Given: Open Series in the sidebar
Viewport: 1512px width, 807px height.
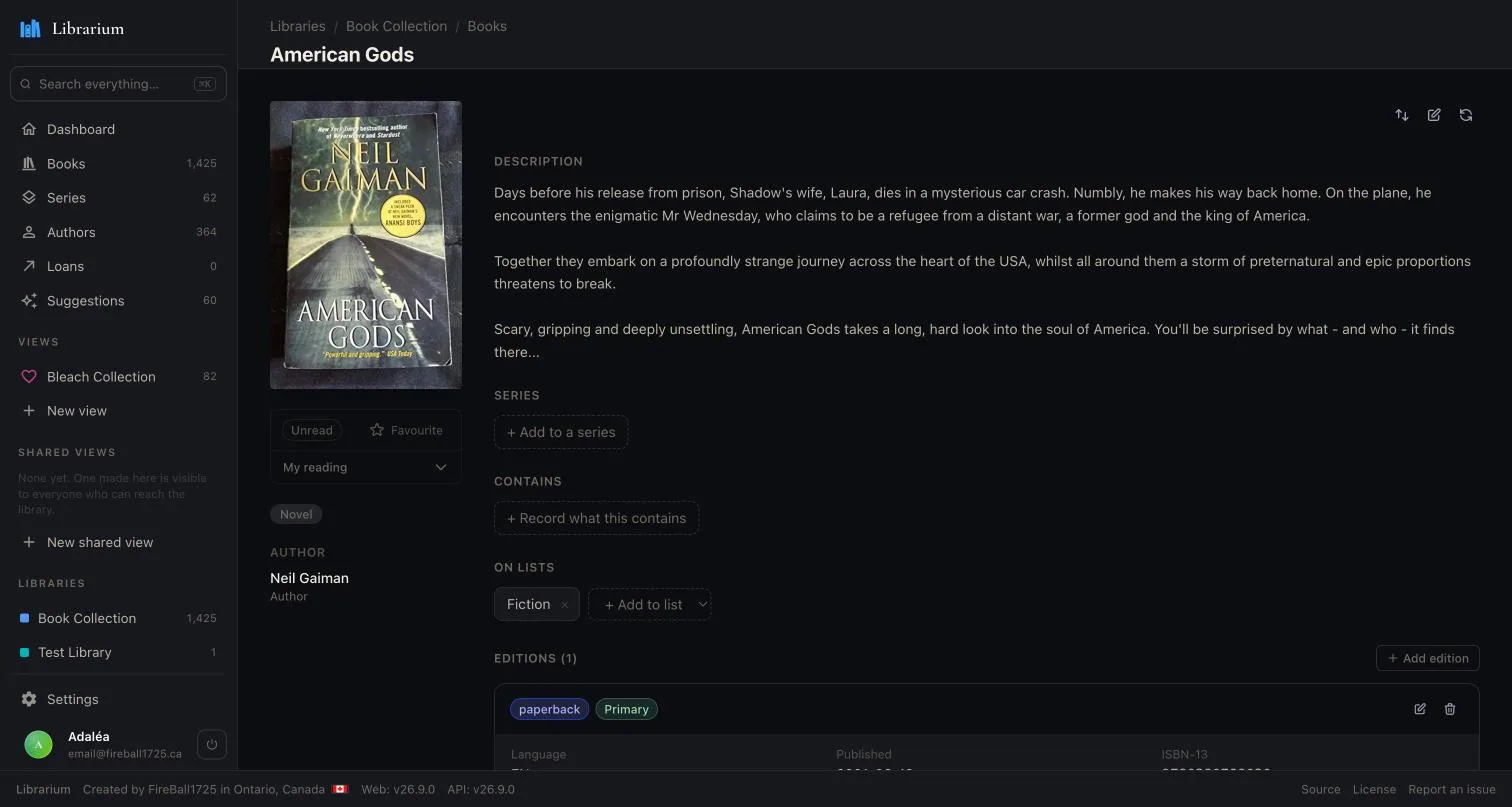Looking at the screenshot, I should click(x=118, y=197).
